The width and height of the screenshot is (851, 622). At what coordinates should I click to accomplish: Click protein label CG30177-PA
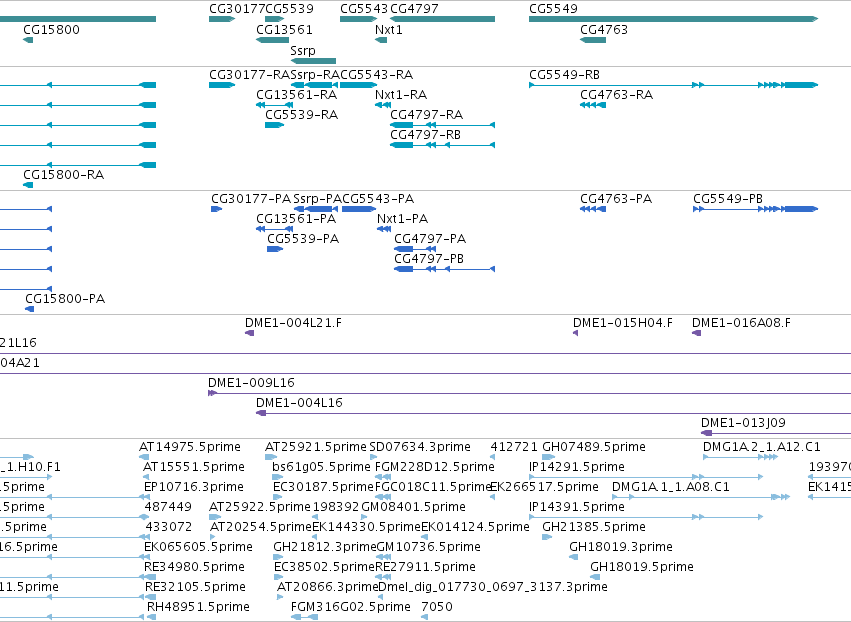click(x=251, y=199)
